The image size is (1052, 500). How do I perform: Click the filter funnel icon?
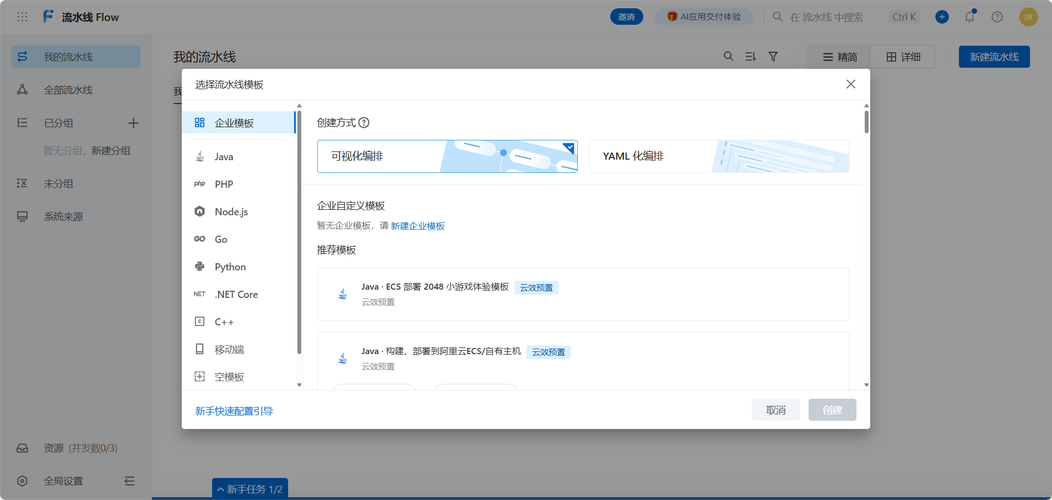[773, 57]
